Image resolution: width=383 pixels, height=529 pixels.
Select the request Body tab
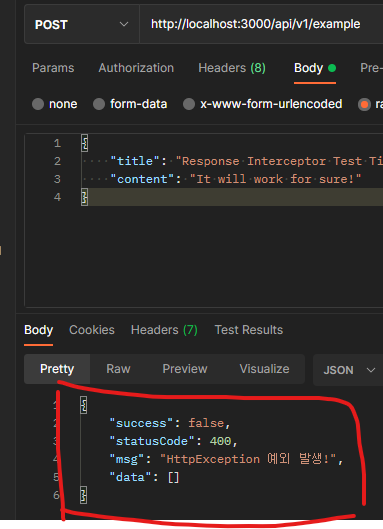point(315,68)
